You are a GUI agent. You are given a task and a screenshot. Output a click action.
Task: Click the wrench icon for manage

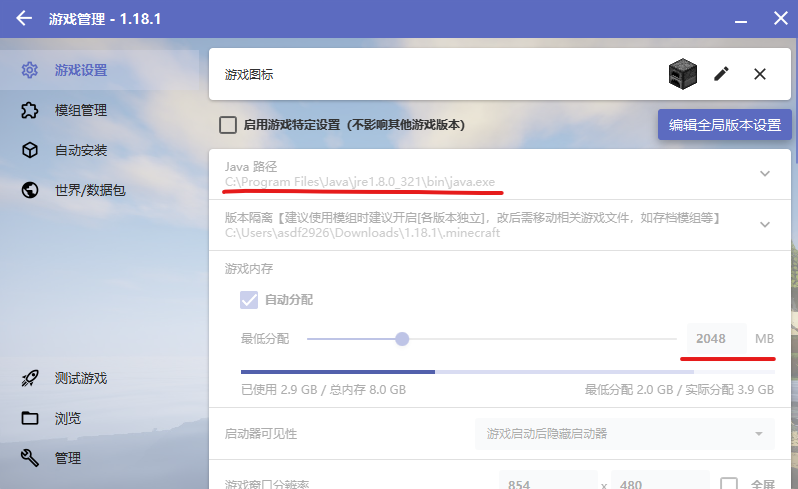pos(30,458)
